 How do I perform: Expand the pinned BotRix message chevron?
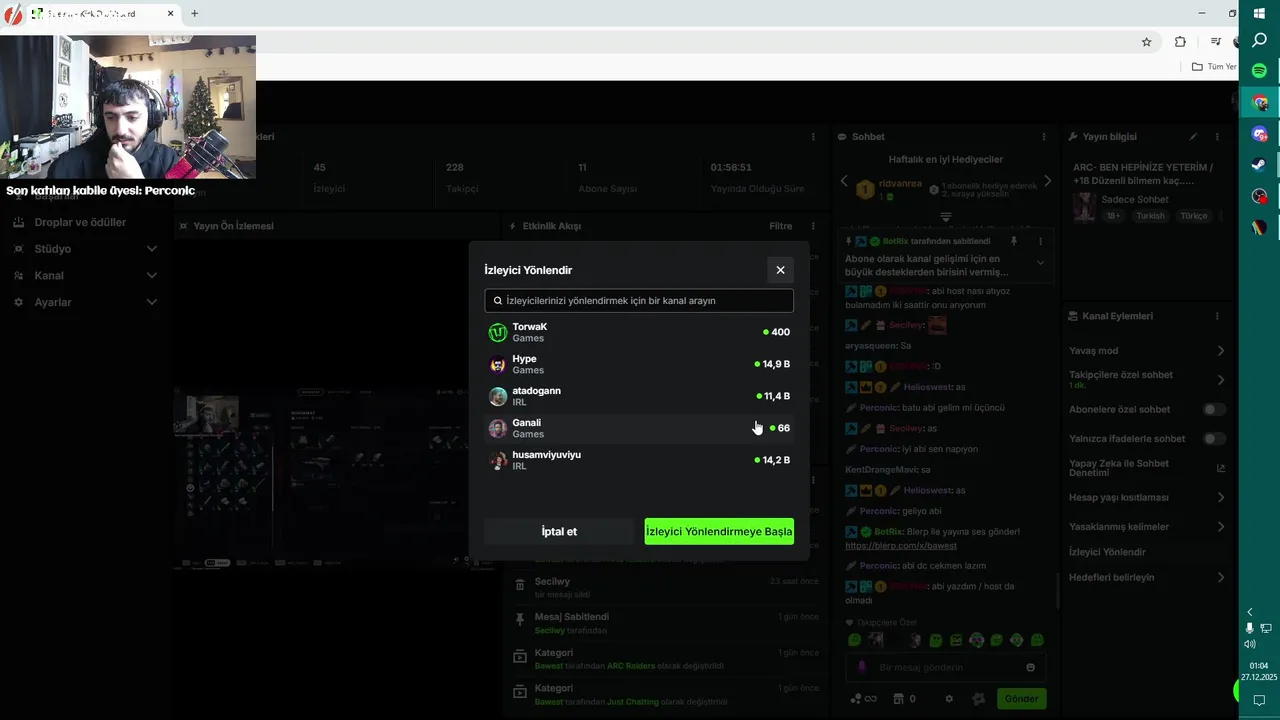point(1040,263)
